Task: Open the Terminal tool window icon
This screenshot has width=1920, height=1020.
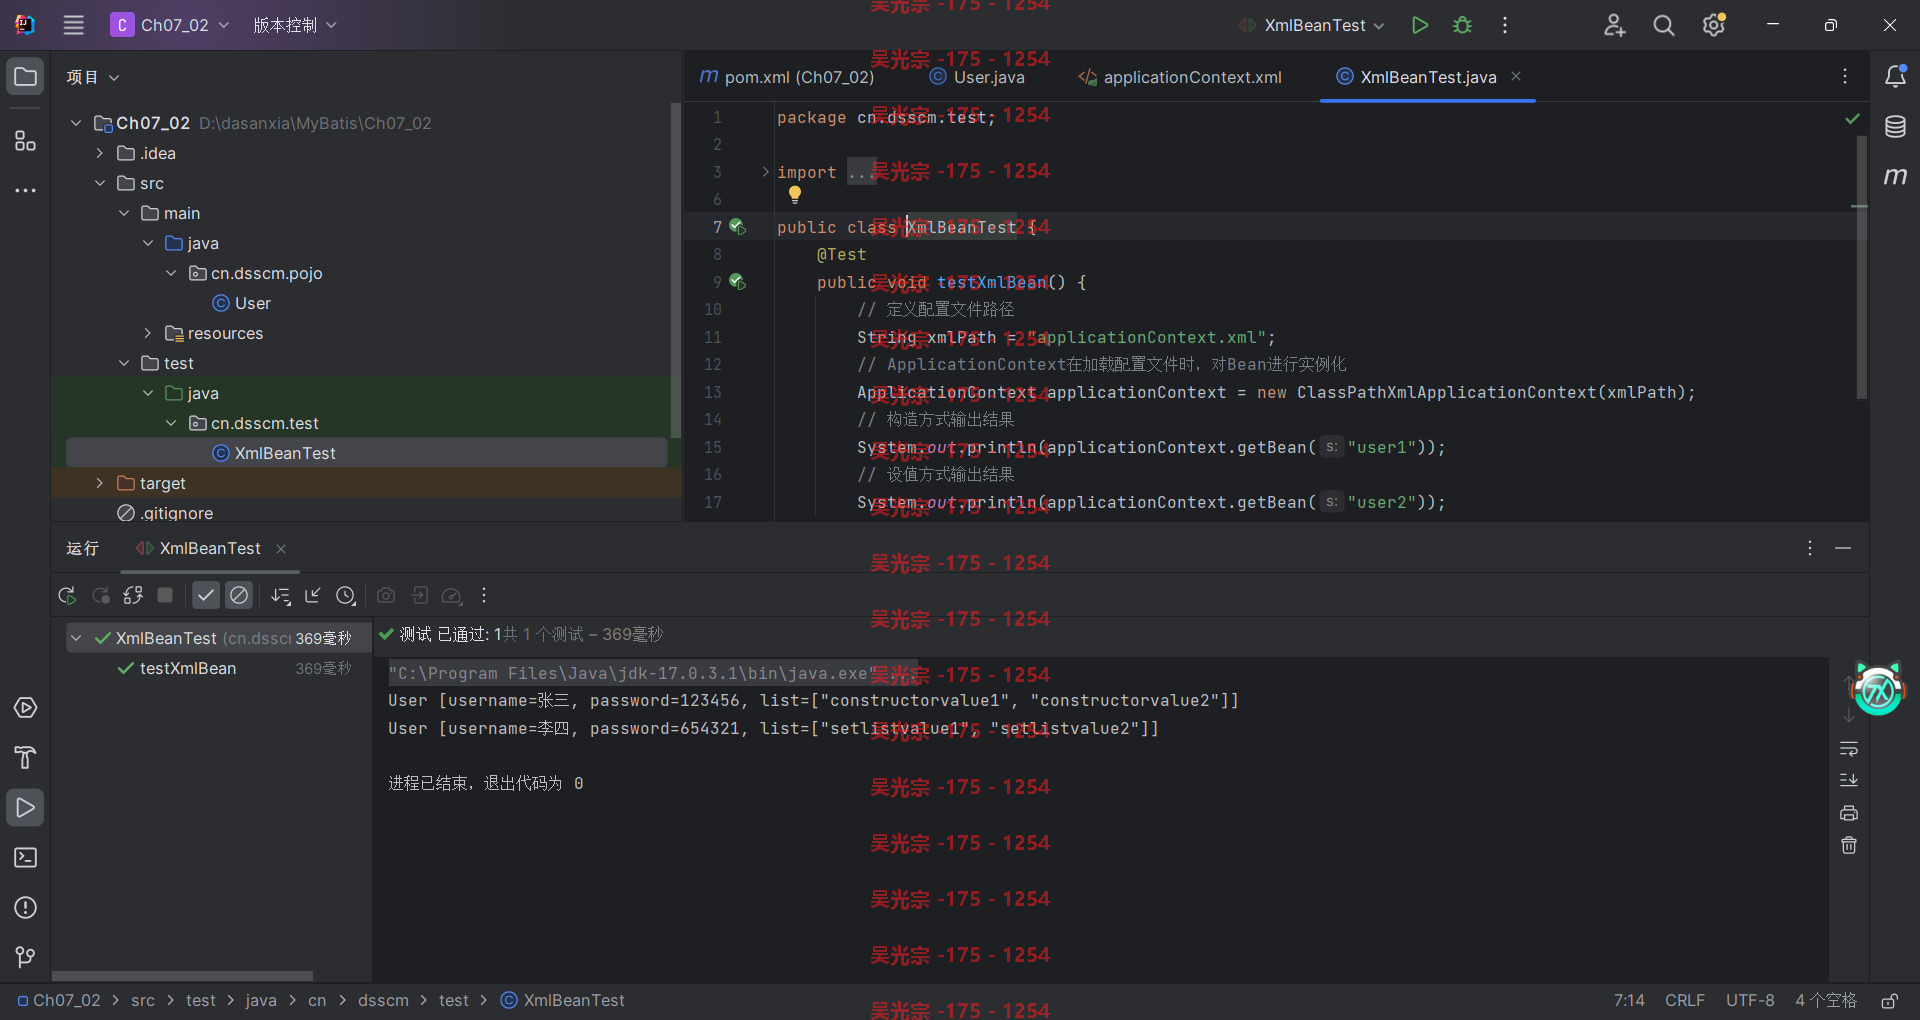Action: pos(26,858)
